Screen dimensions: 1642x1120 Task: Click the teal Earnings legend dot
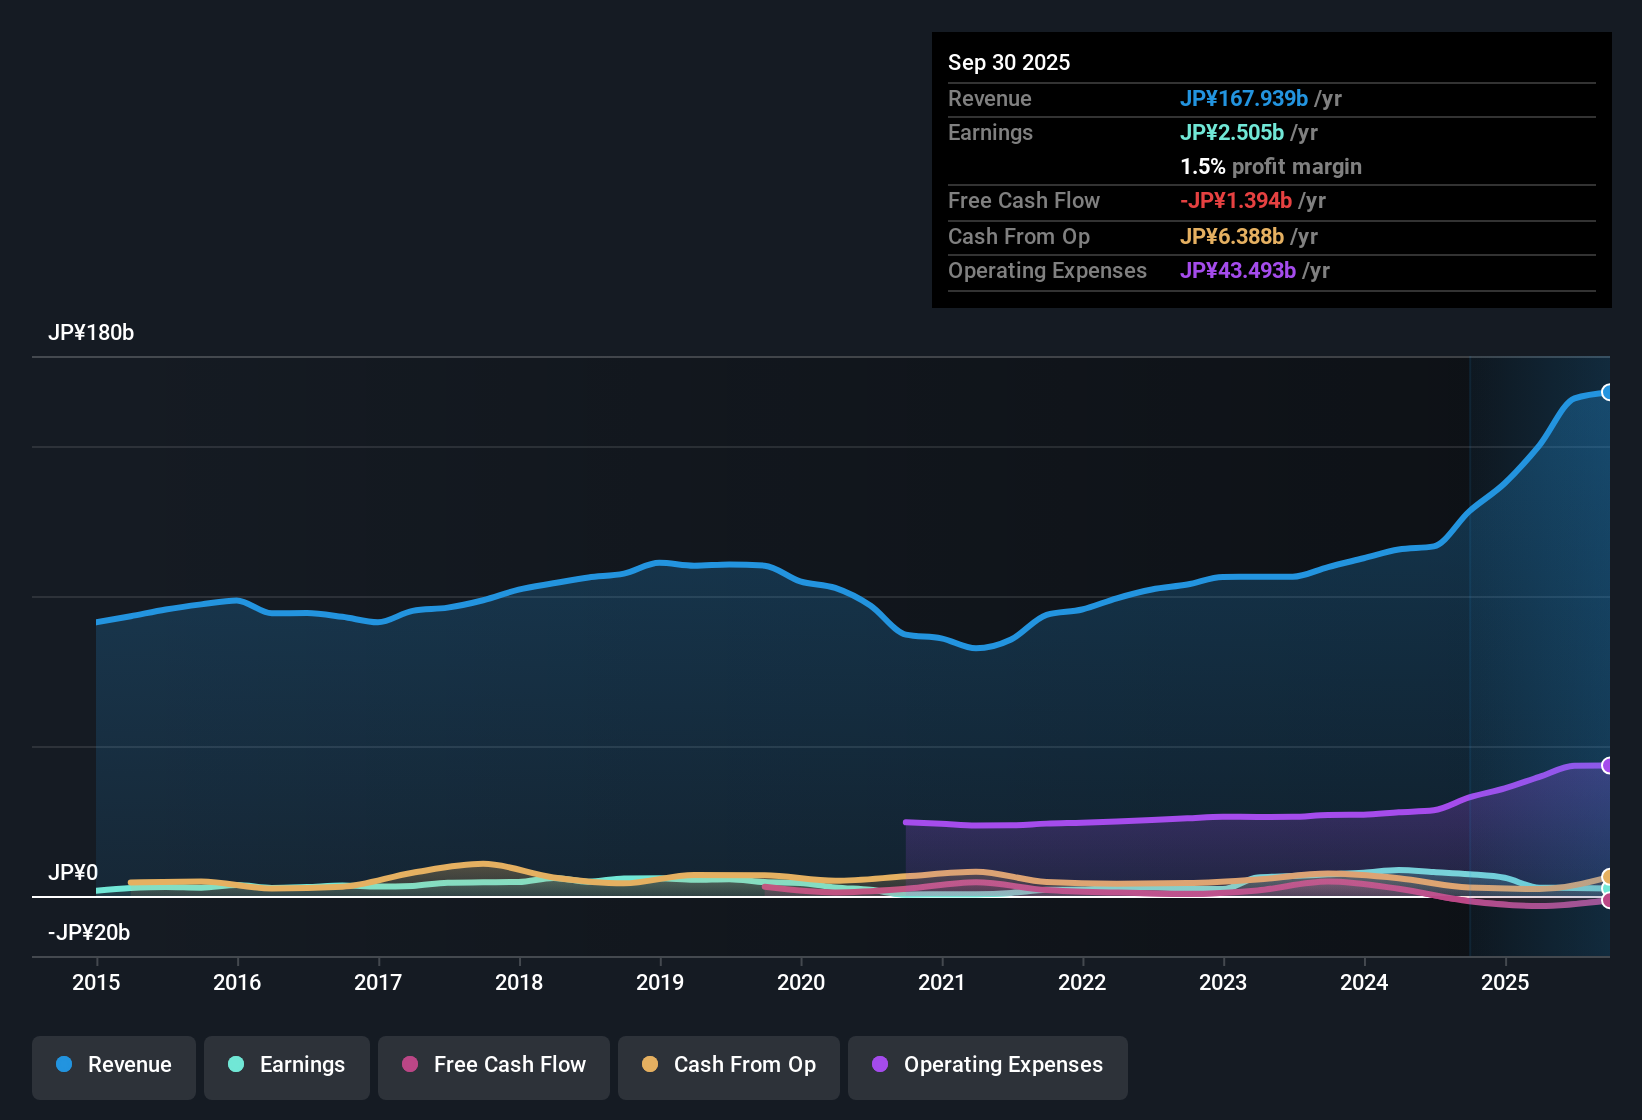click(x=236, y=1065)
